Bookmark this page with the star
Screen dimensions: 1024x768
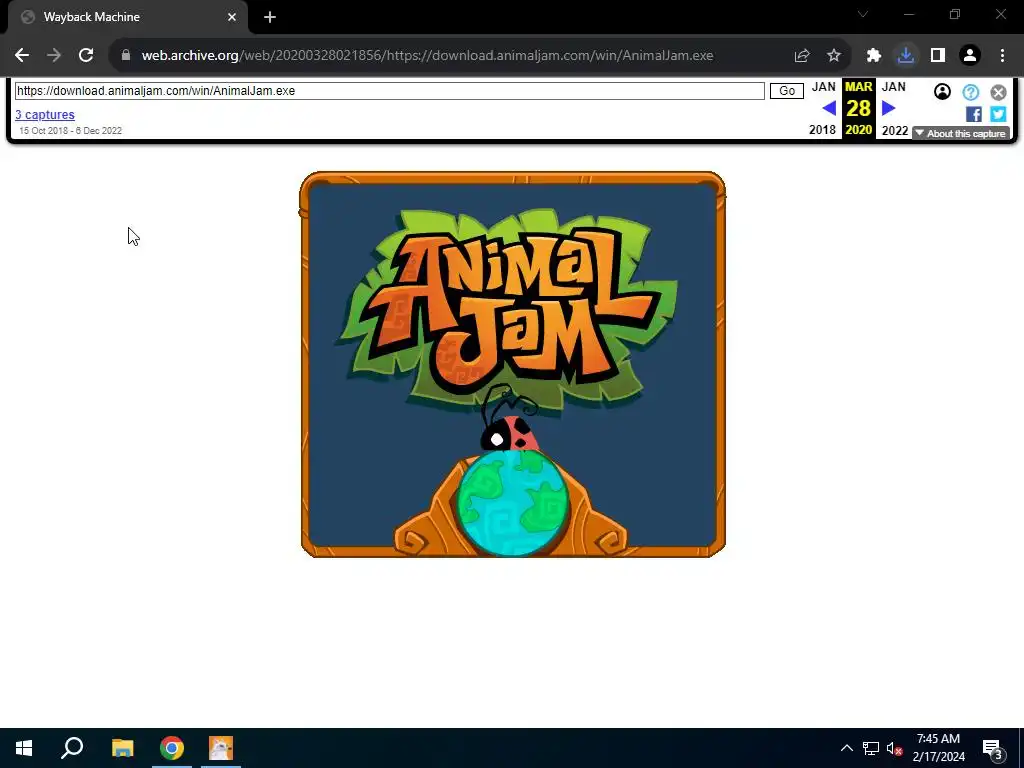point(834,56)
